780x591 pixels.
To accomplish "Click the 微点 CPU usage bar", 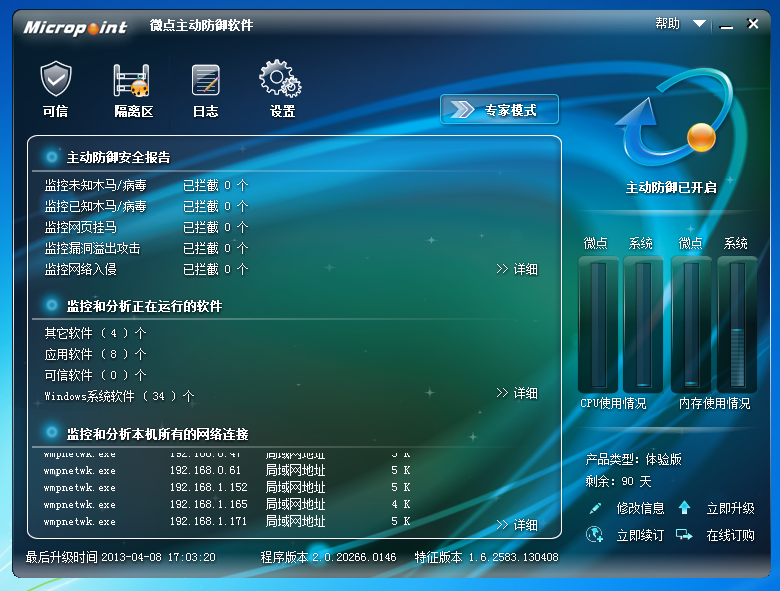I will (598, 324).
